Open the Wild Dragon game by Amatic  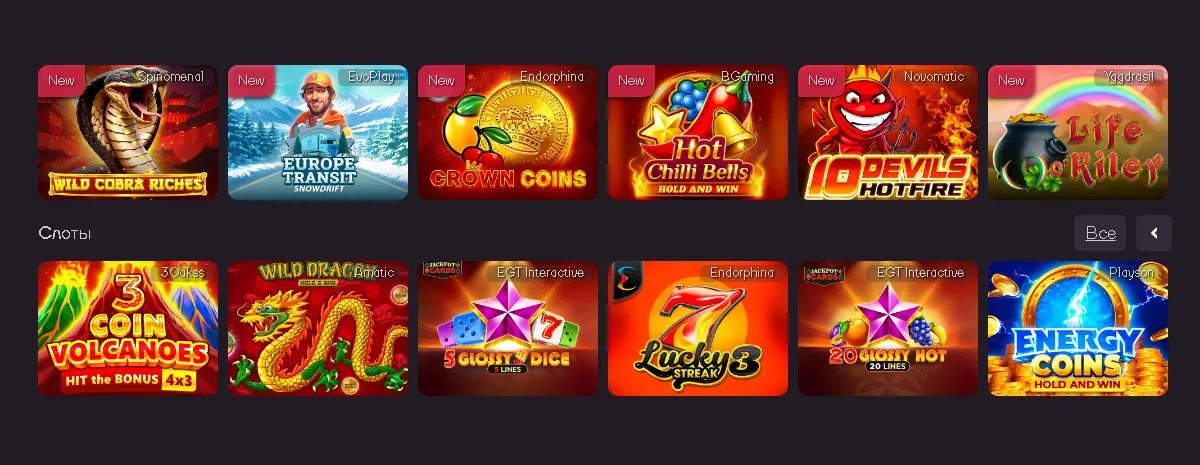tap(318, 329)
